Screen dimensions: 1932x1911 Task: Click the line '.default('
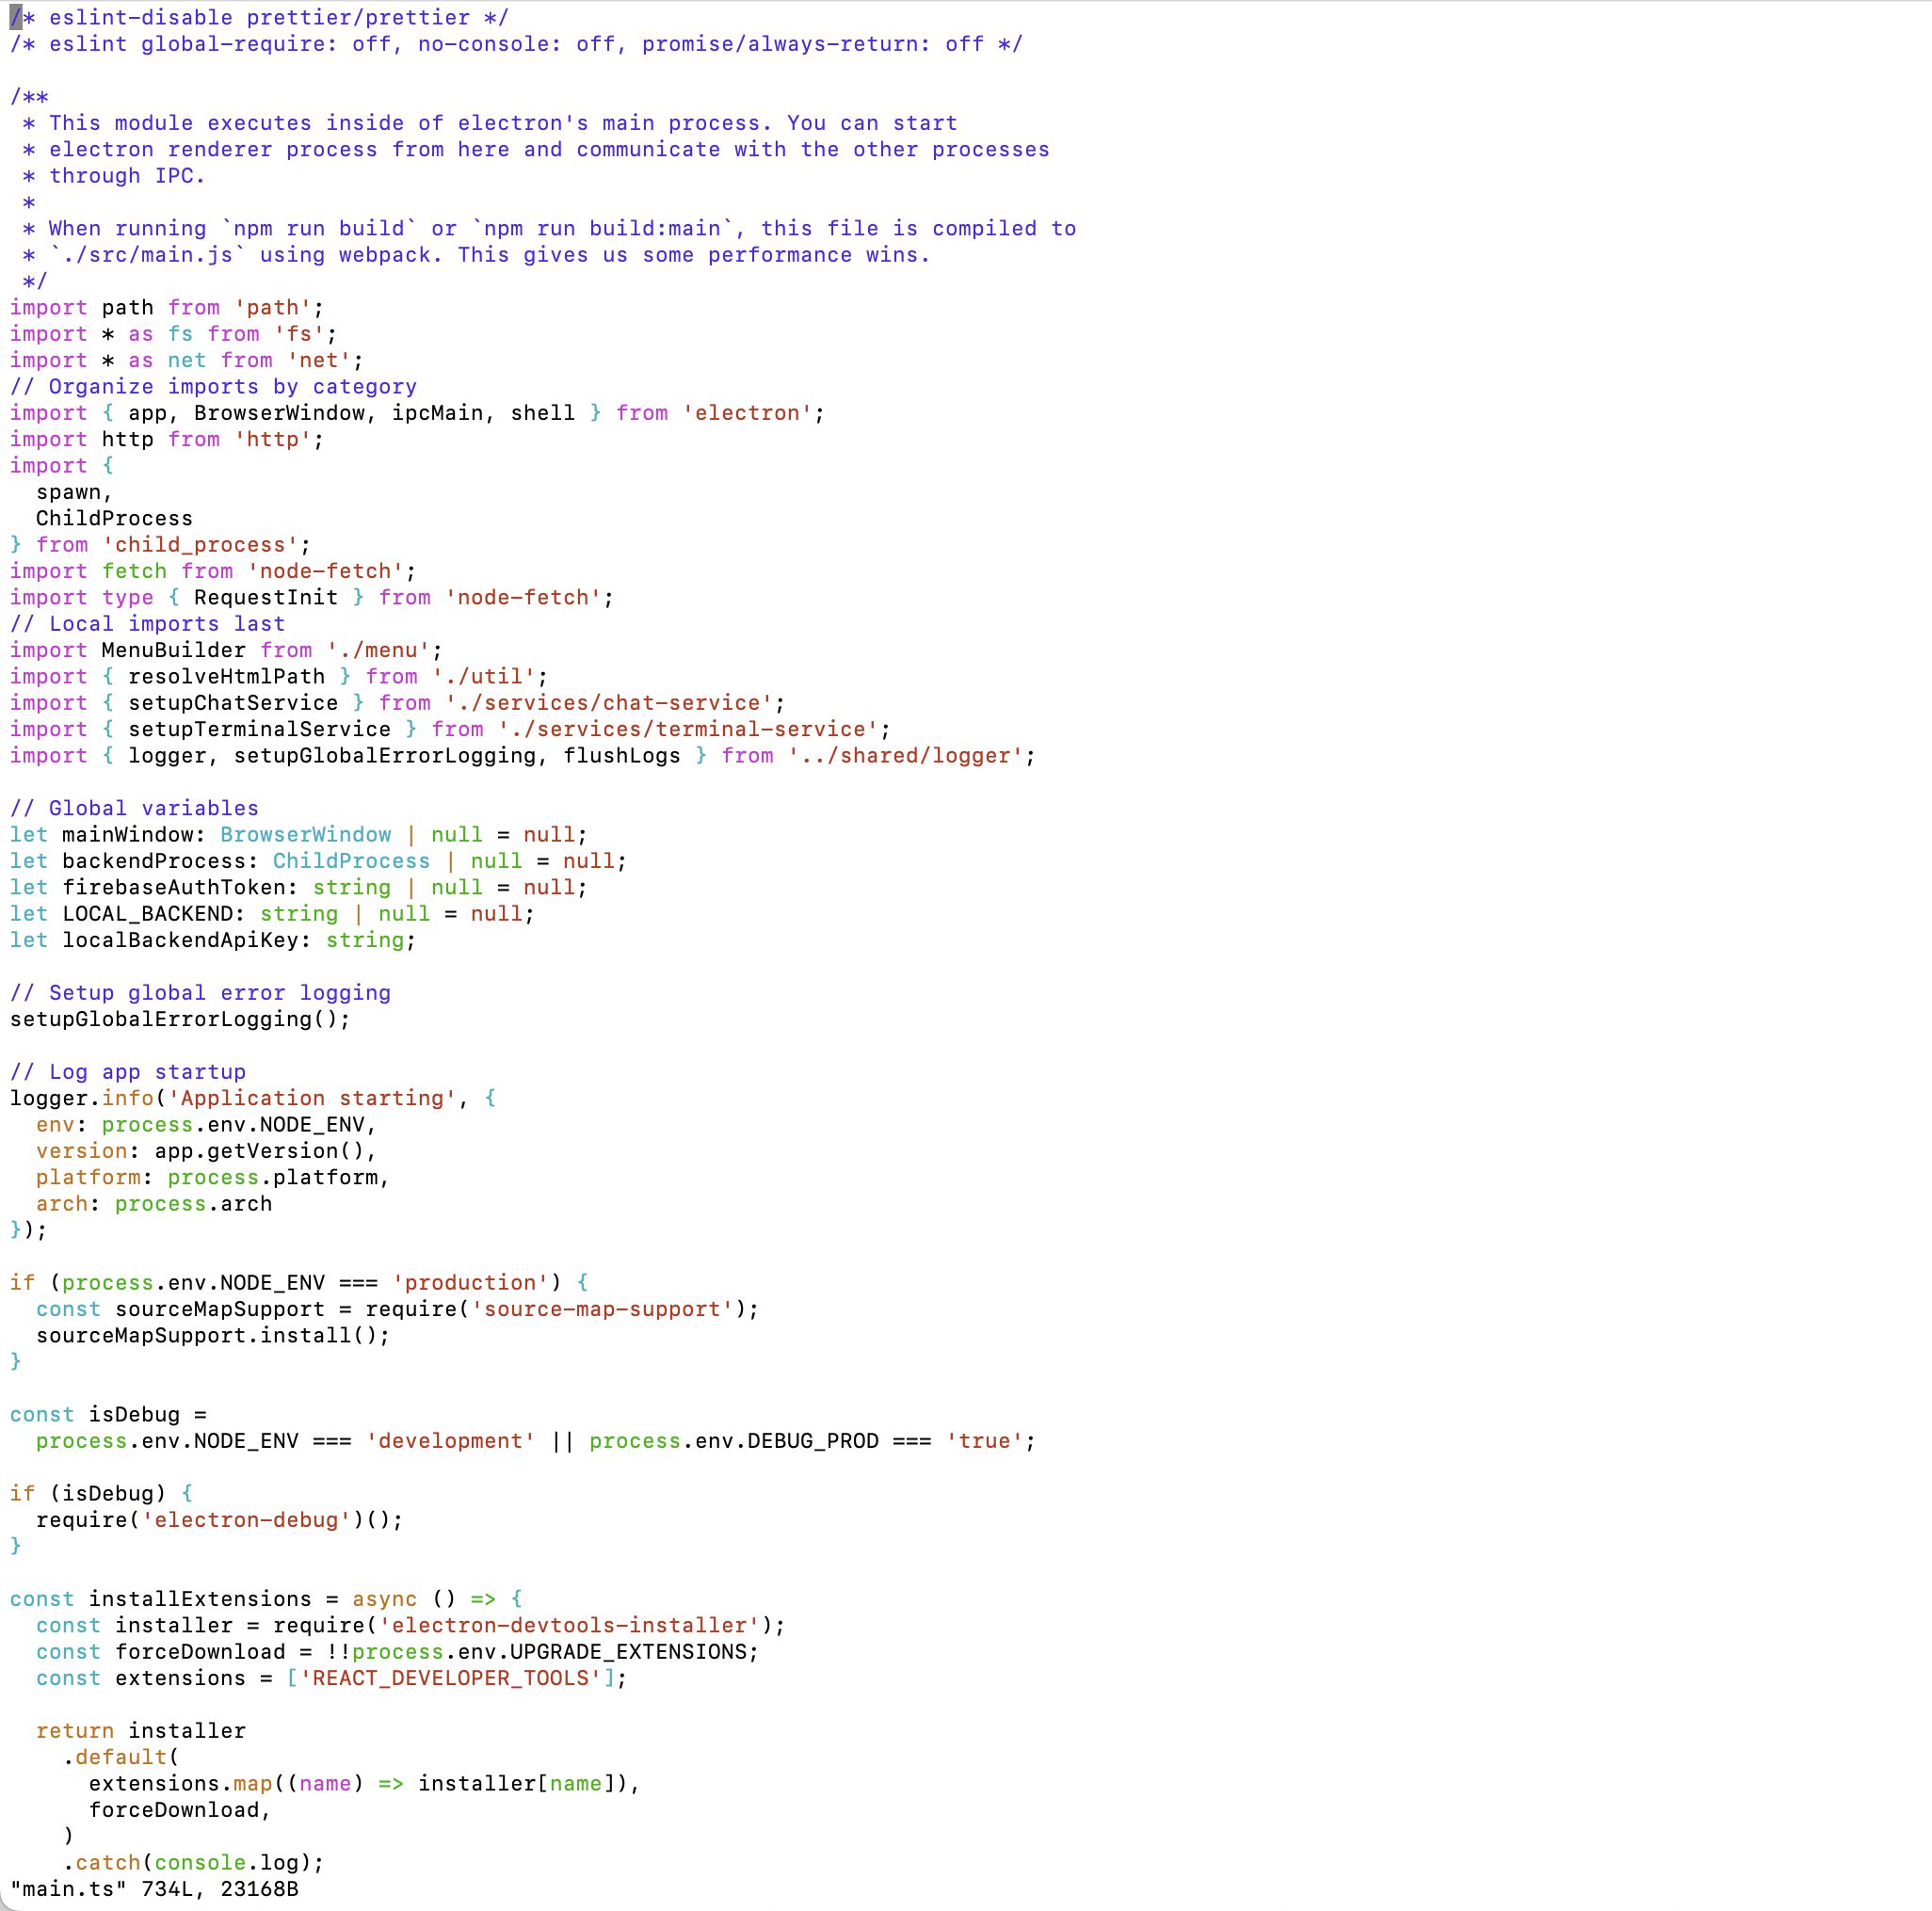(121, 1756)
